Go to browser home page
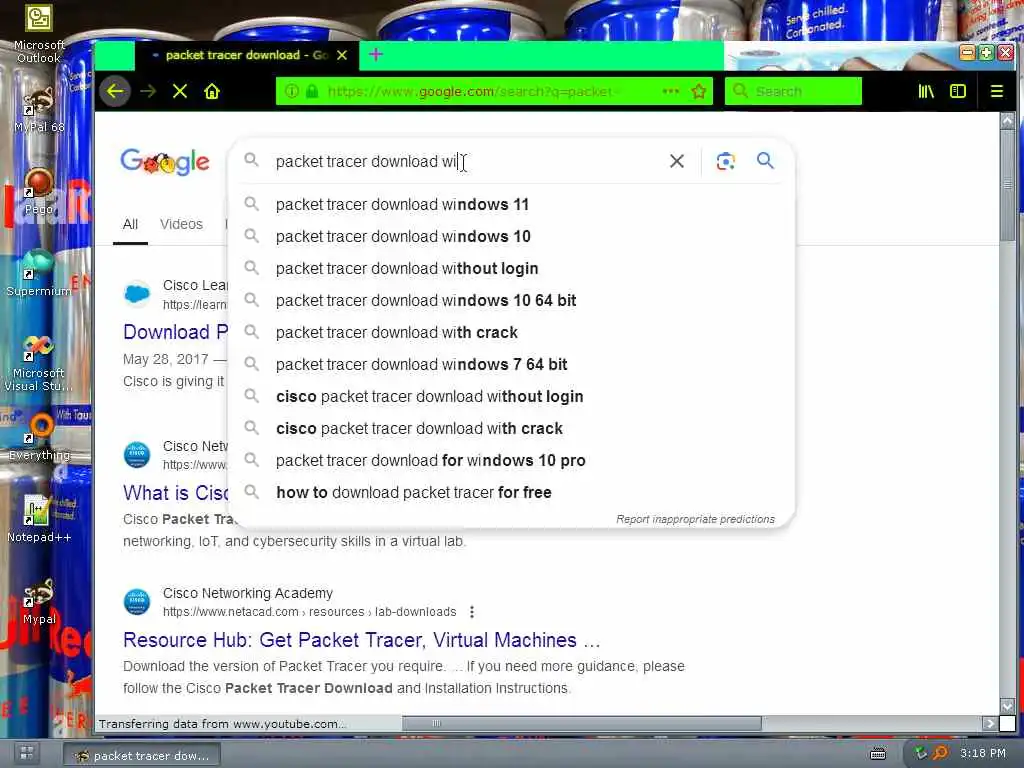Image resolution: width=1024 pixels, height=768 pixels. 212,91
